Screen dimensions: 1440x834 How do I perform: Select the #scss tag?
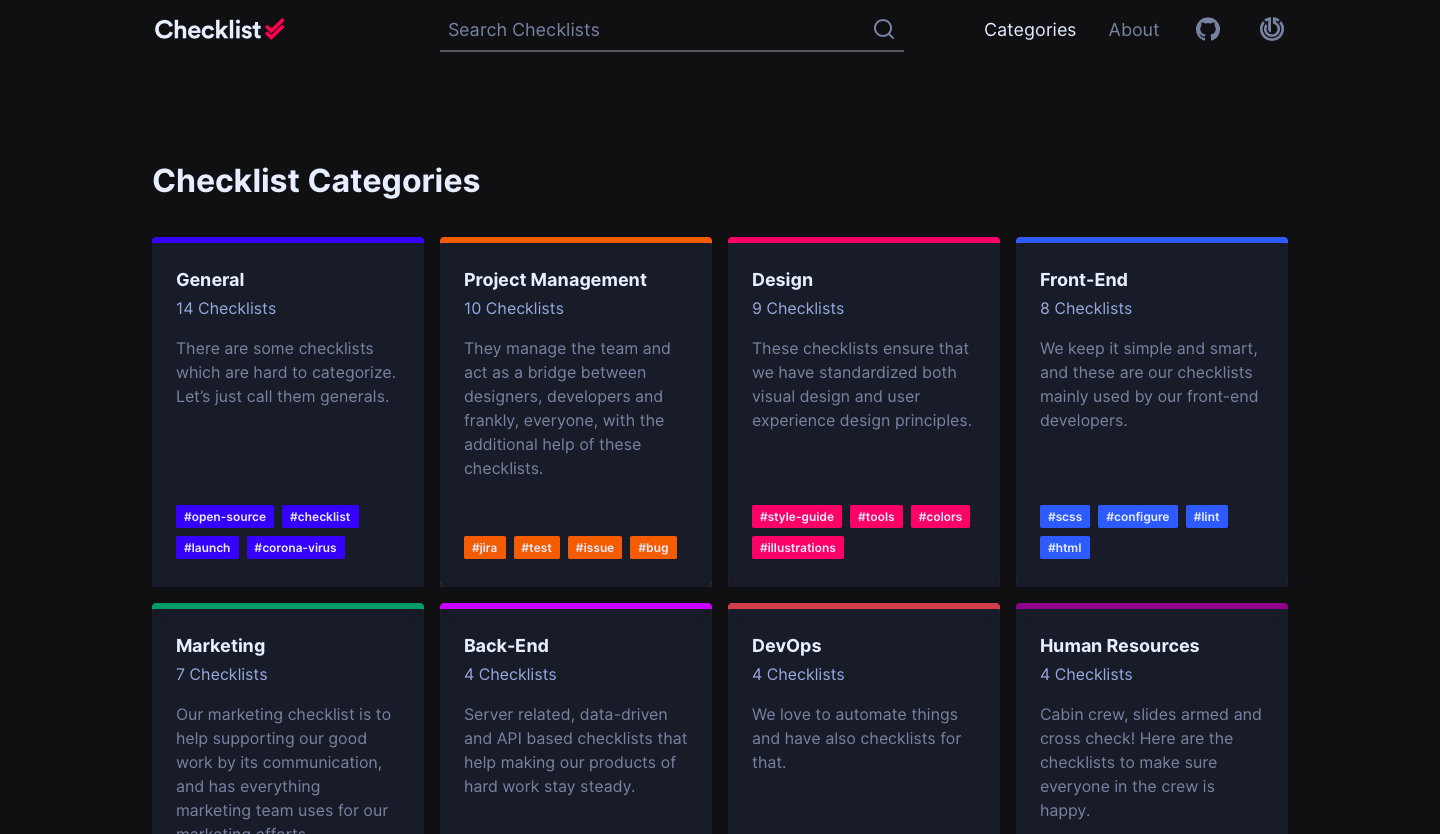click(x=1065, y=517)
